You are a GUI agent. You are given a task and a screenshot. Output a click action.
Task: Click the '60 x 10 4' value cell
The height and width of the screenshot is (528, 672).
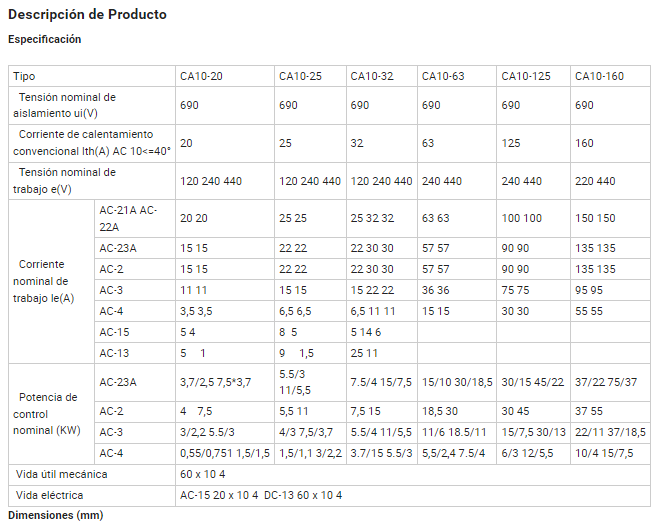pyautogui.click(x=413, y=474)
